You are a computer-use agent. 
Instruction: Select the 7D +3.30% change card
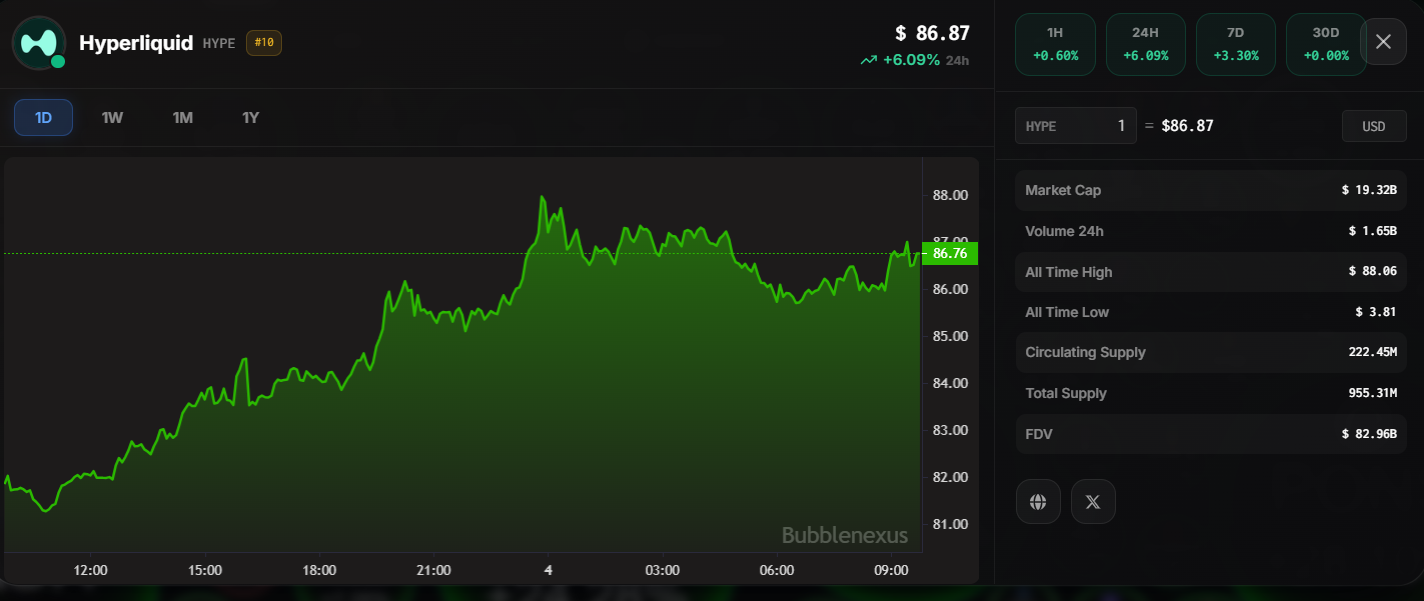[1236, 44]
